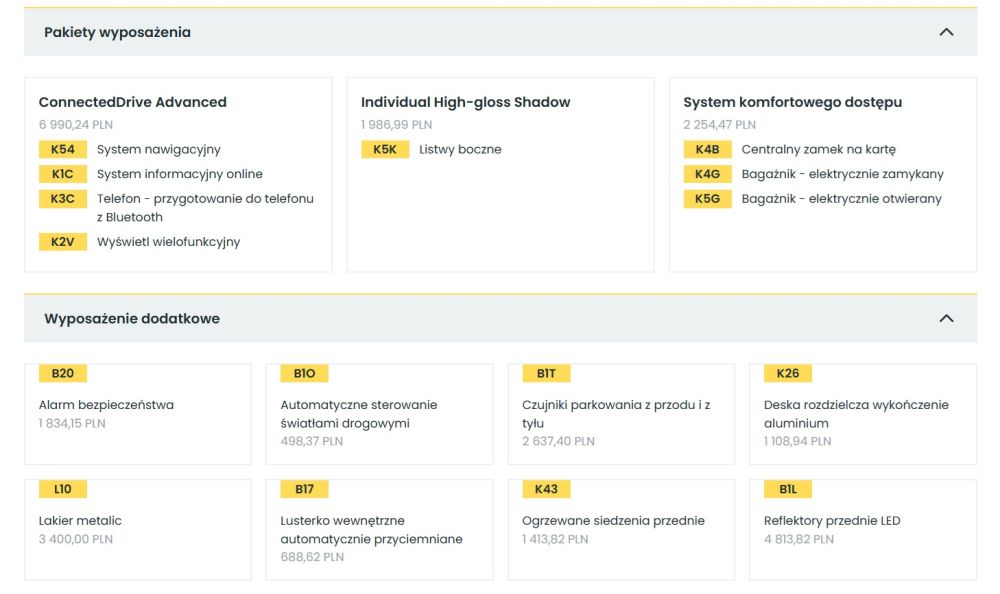Select the K4B code badge
The image size is (1000, 594).
coord(707,149)
